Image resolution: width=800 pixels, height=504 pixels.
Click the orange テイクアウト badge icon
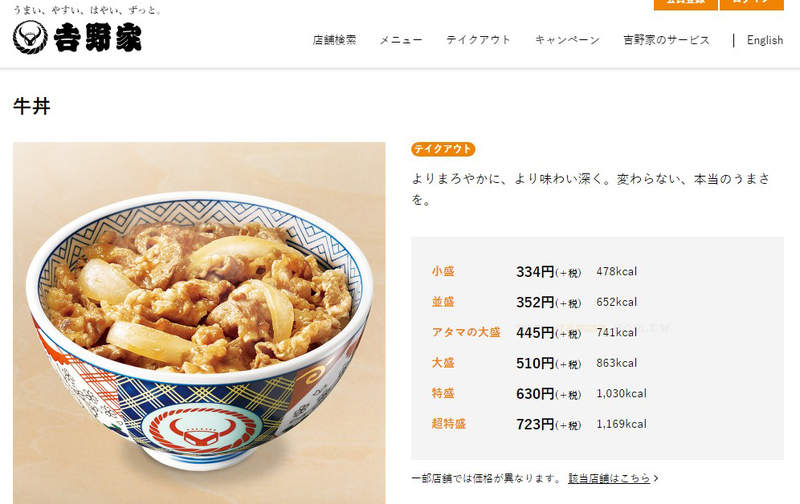[443, 149]
